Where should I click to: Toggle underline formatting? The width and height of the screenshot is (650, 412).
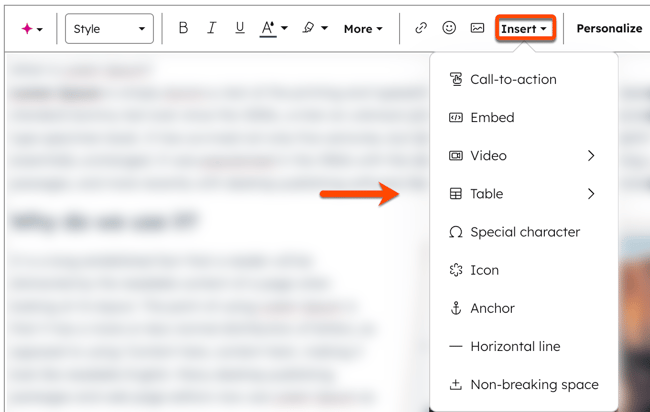[240, 28]
